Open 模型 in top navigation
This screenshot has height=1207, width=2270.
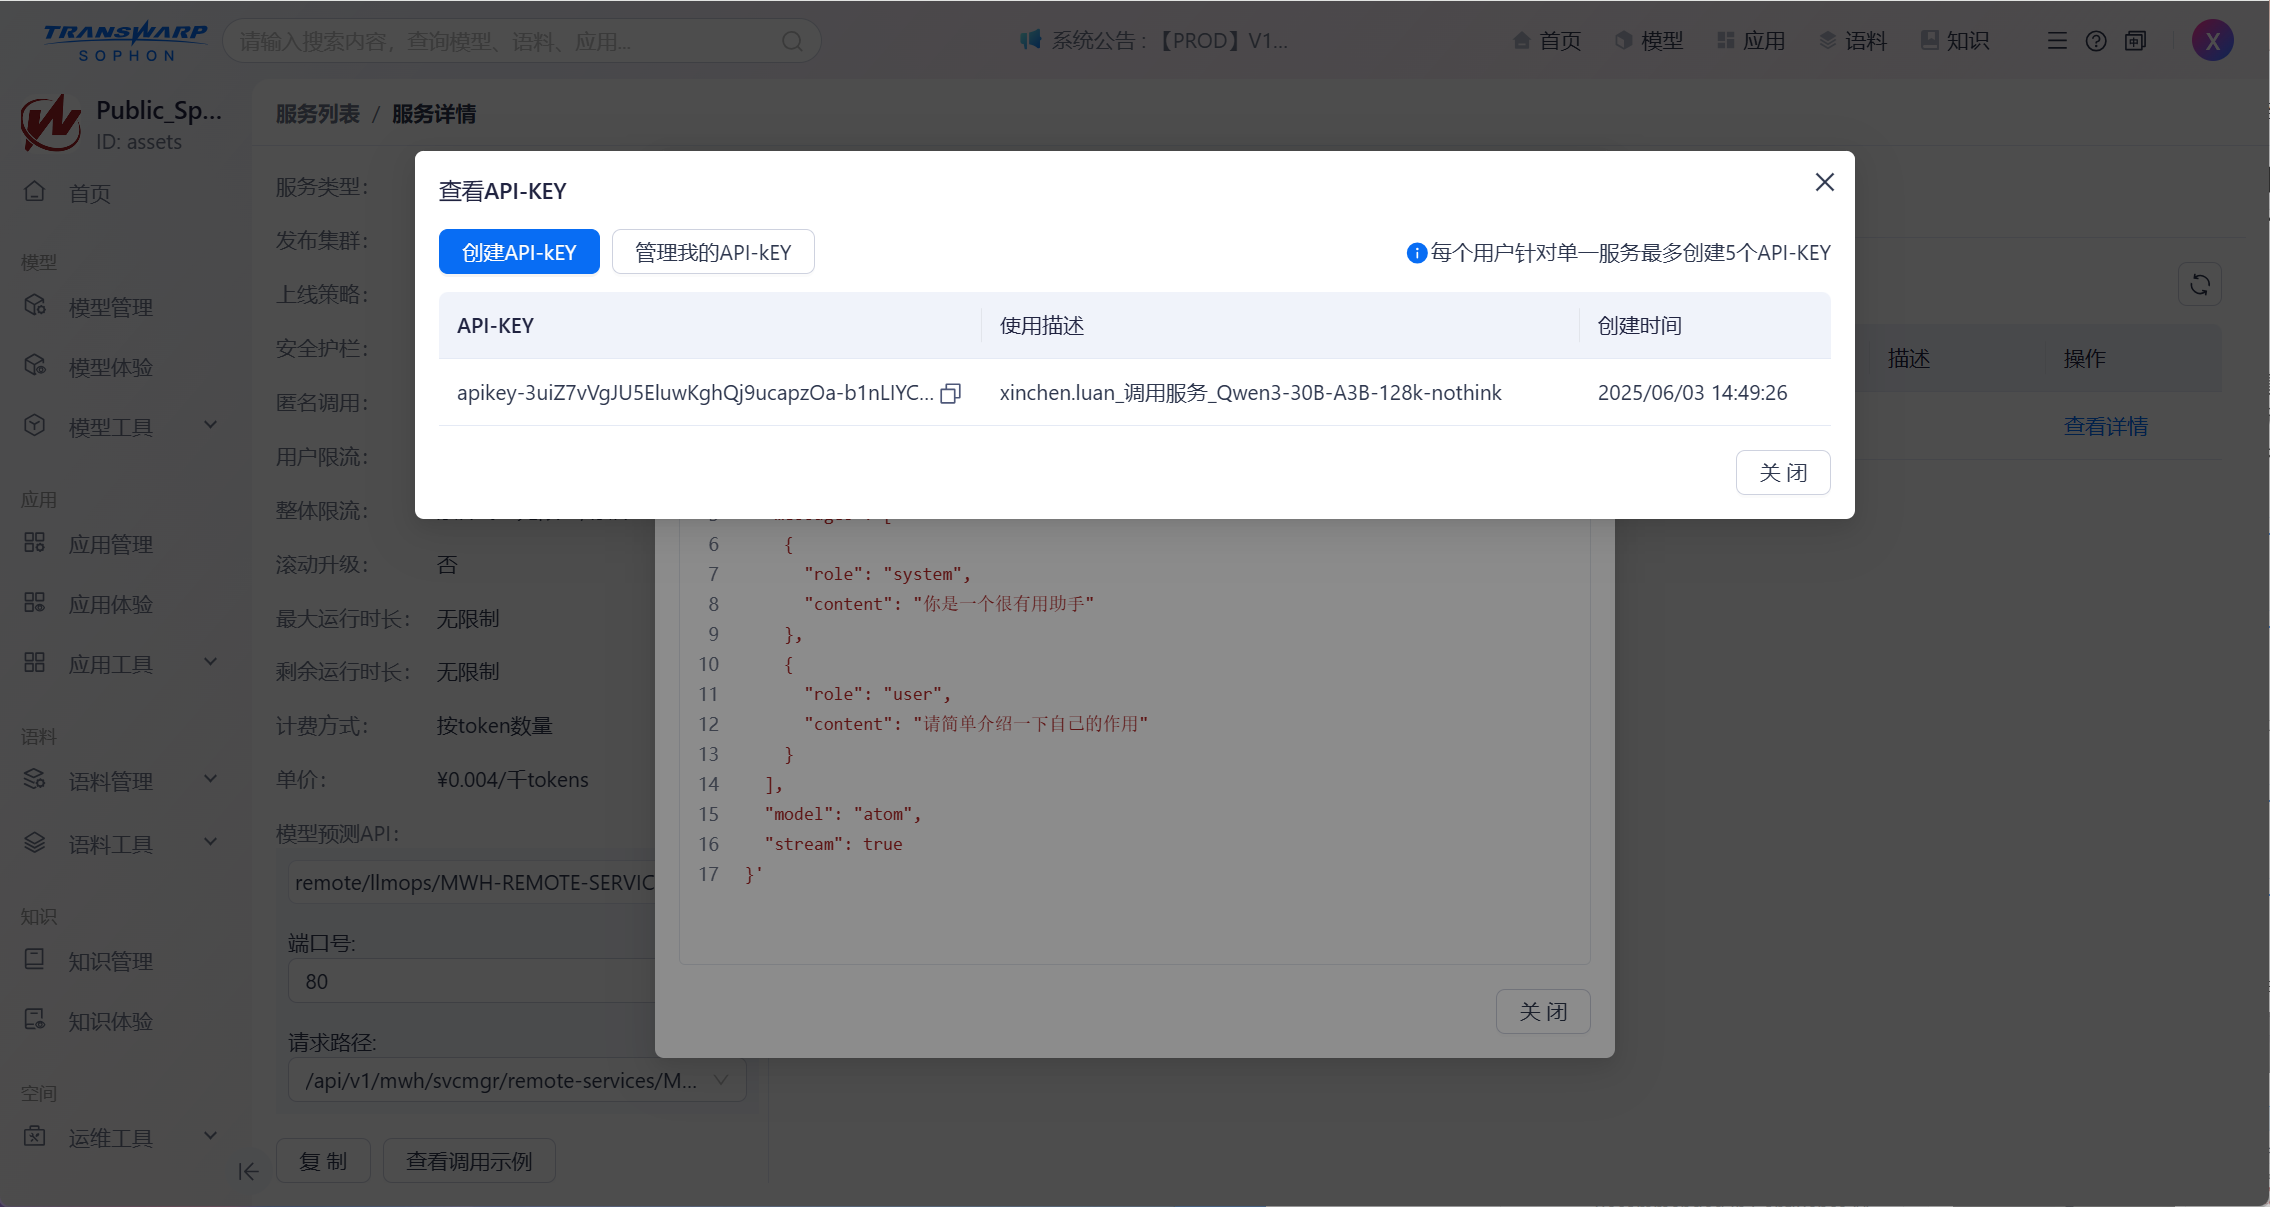[1648, 40]
